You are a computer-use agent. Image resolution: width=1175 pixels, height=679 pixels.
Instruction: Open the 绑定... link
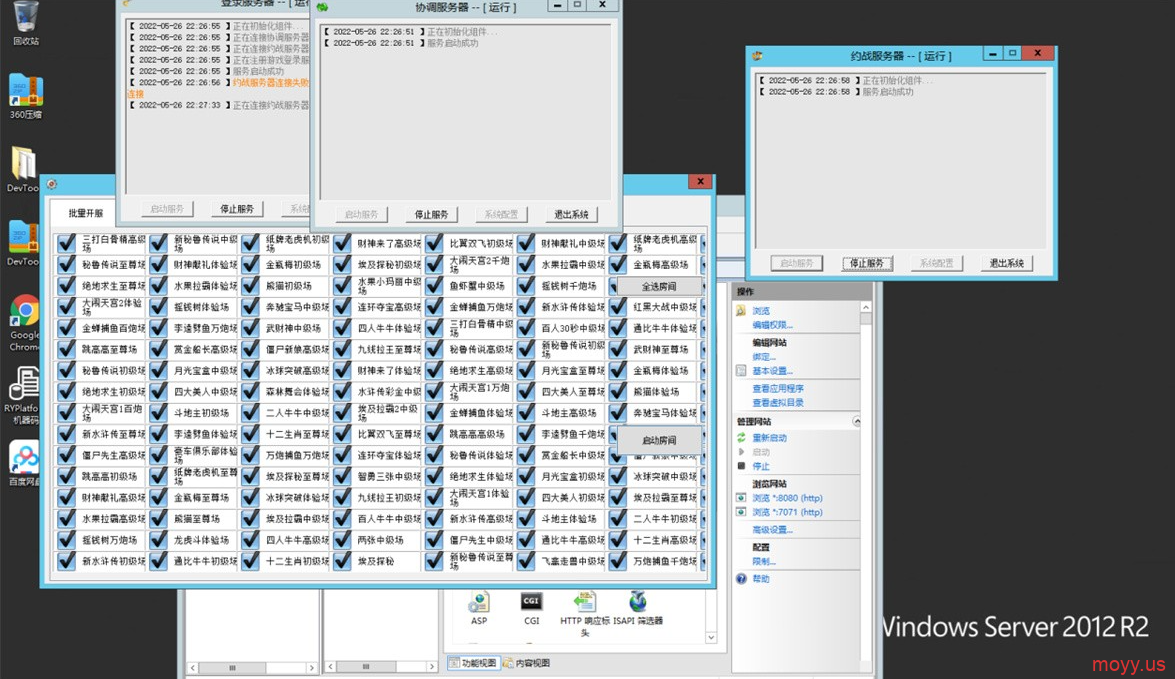[x=764, y=357]
